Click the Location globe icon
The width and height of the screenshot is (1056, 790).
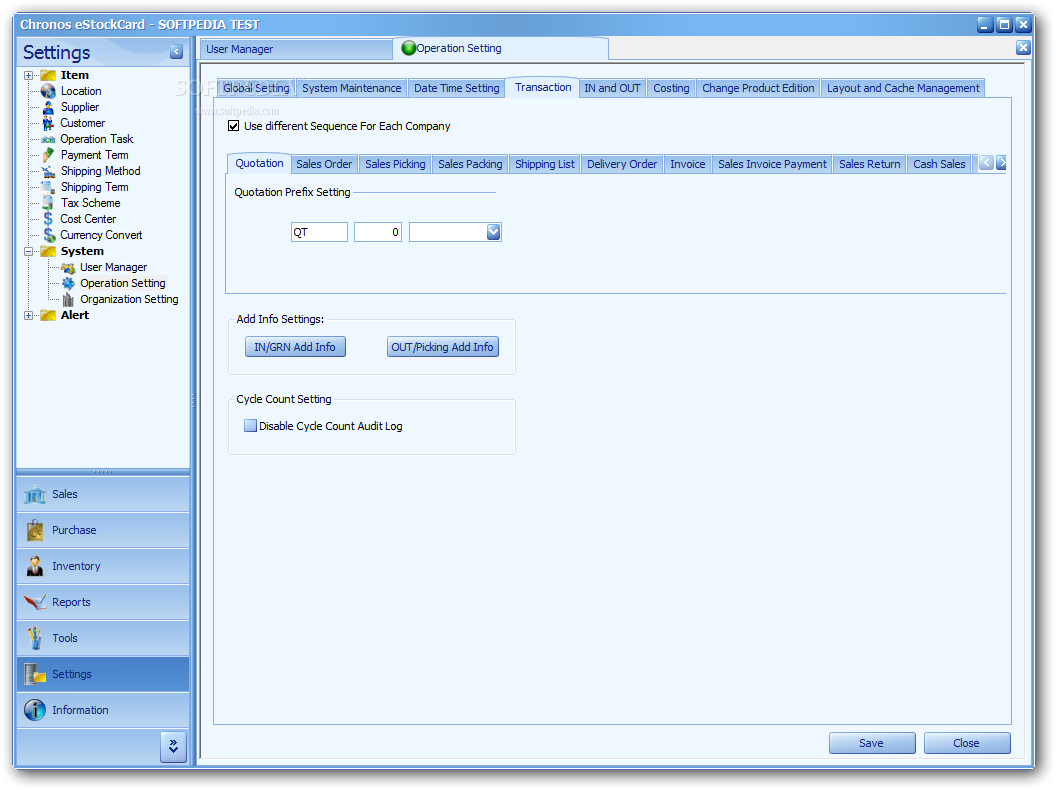[x=48, y=91]
